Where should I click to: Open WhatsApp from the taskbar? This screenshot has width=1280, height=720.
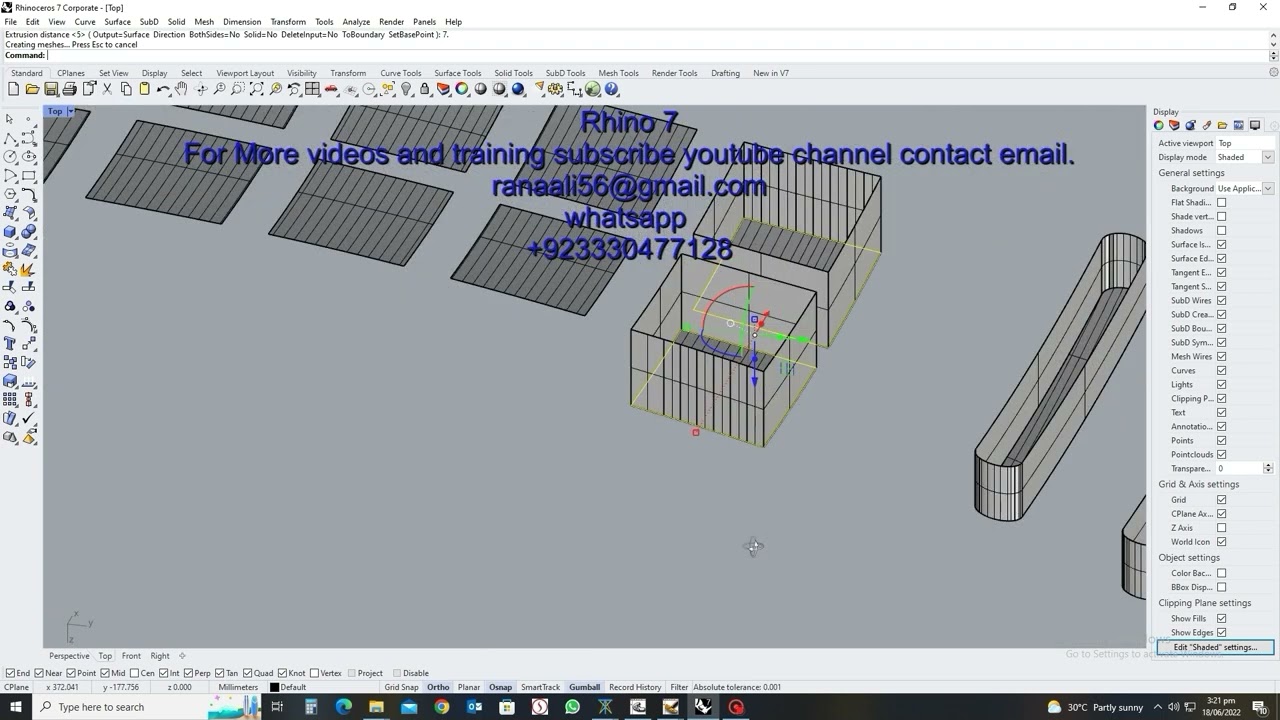tap(572, 707)
